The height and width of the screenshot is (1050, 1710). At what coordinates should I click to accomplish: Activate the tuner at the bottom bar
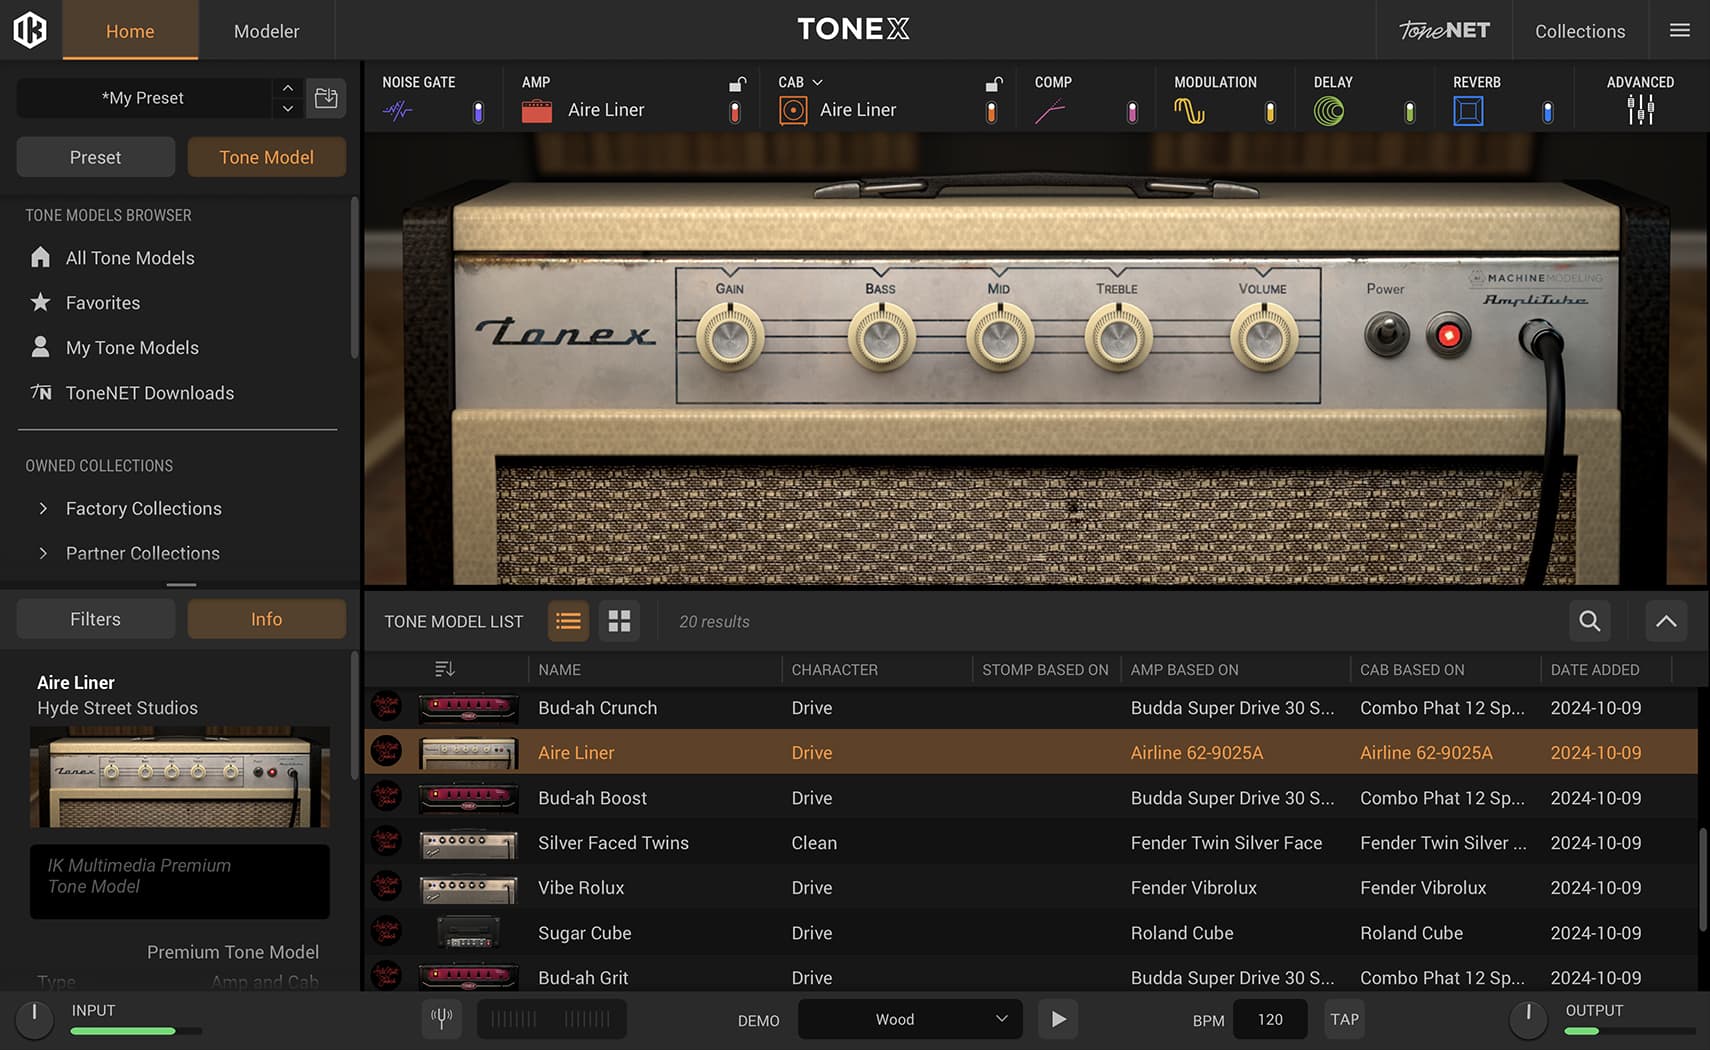441,1018
